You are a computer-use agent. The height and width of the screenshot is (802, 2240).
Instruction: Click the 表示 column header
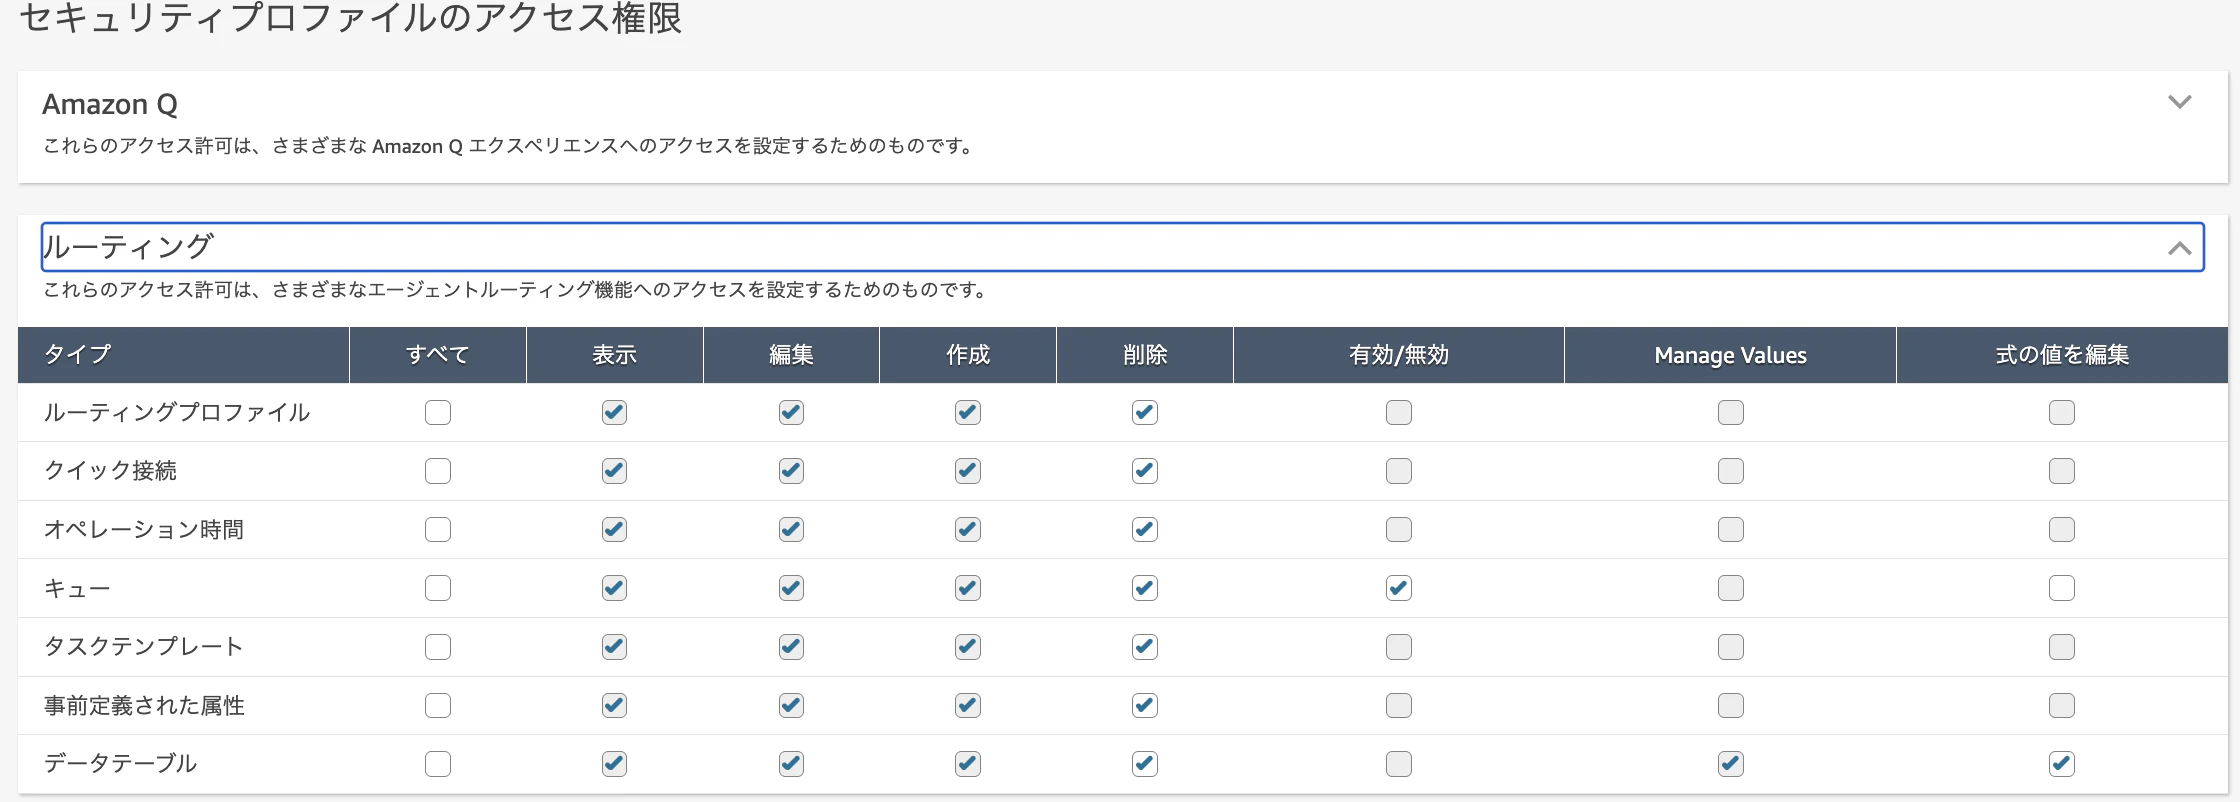(614, 355)
